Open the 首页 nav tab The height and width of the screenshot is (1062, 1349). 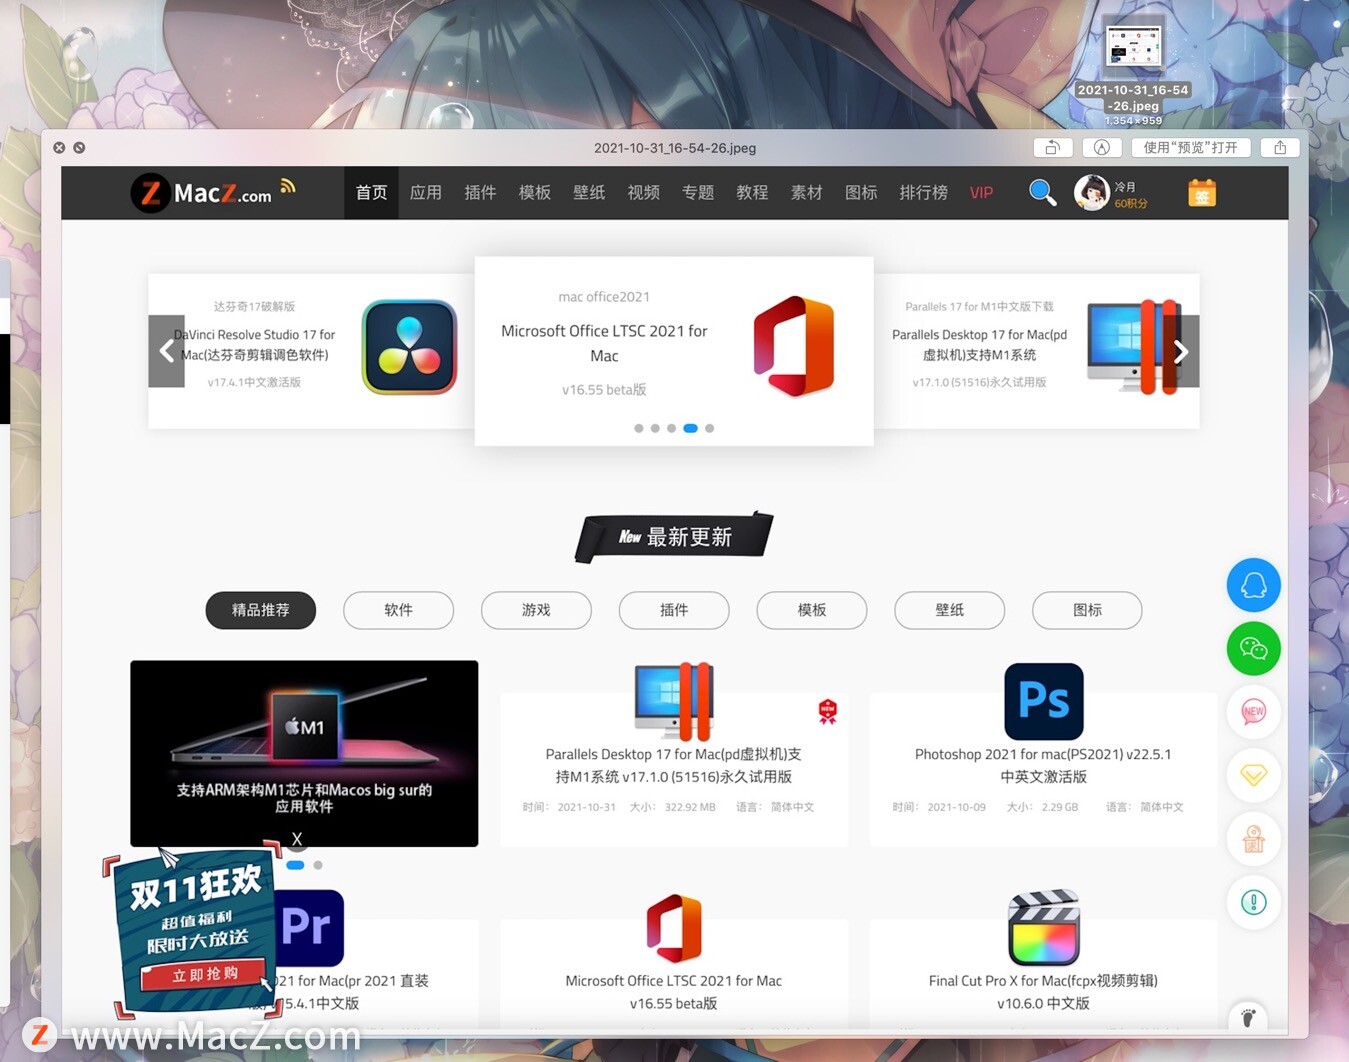[x=371, y=192]
